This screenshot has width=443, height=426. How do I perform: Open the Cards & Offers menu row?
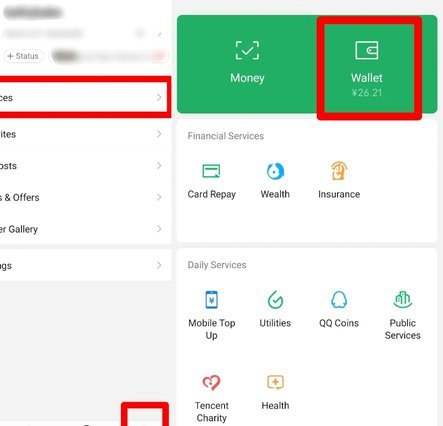[86, 197]
